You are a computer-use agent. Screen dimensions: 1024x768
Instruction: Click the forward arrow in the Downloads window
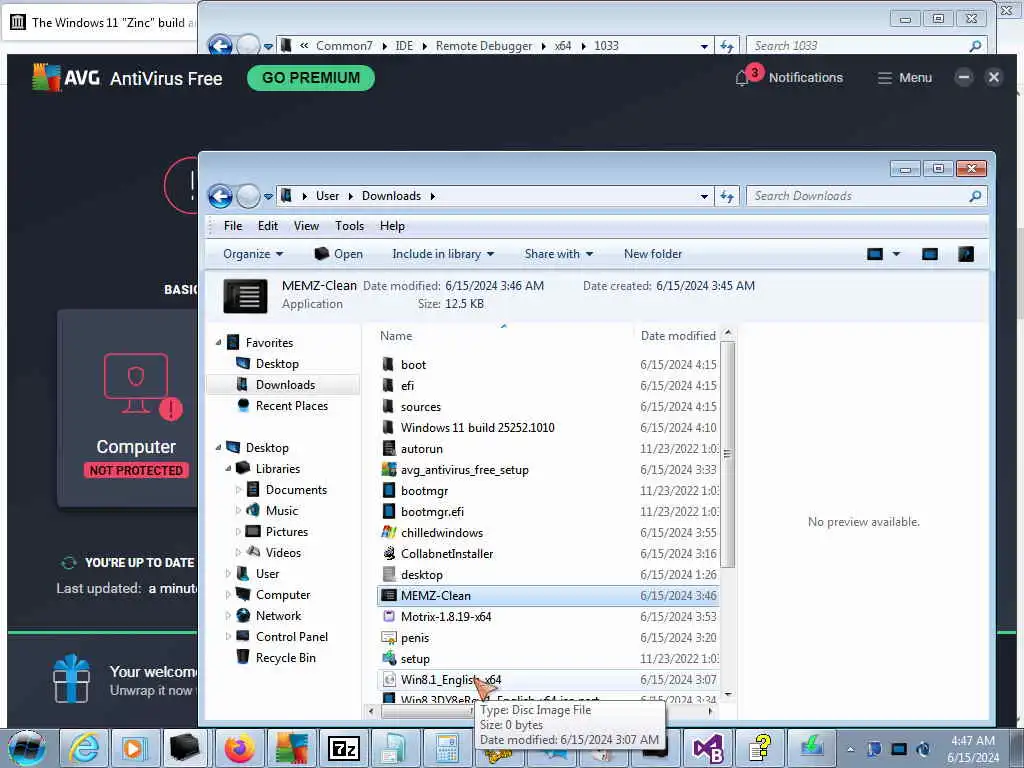[248, 196]
